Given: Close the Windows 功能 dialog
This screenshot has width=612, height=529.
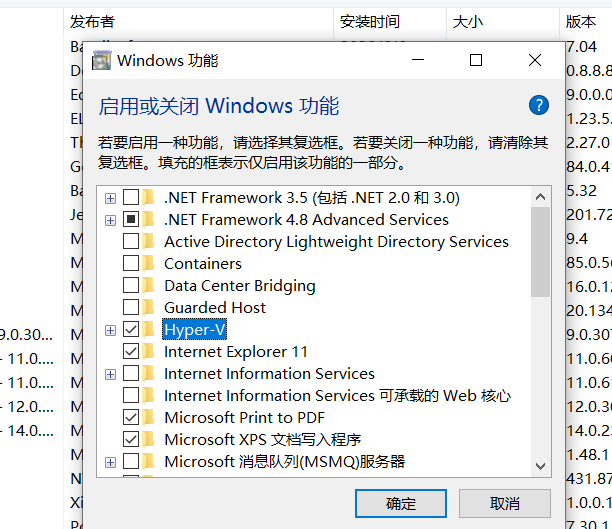Looking at the screenshot, I should 535,60.
